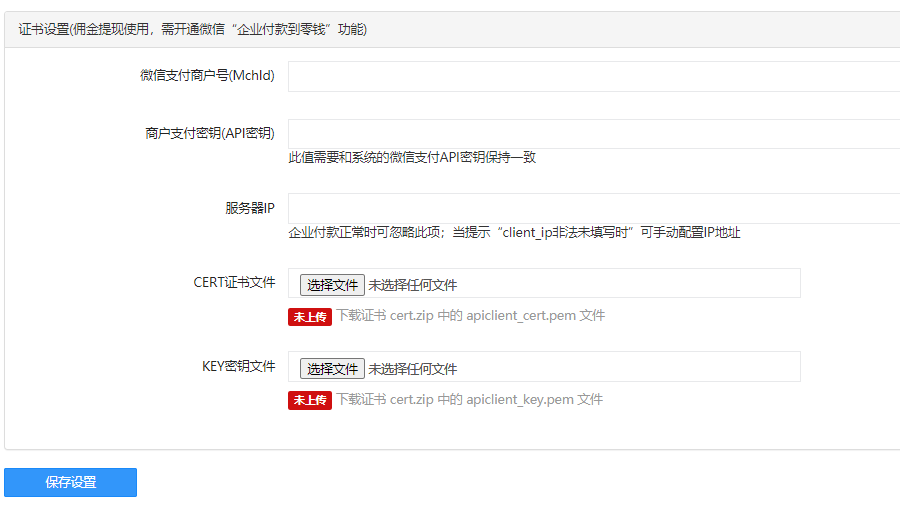
Task: Click label 商户支付密钥(API密钥)
Action: pyautogui.click(x=210, y=133)
